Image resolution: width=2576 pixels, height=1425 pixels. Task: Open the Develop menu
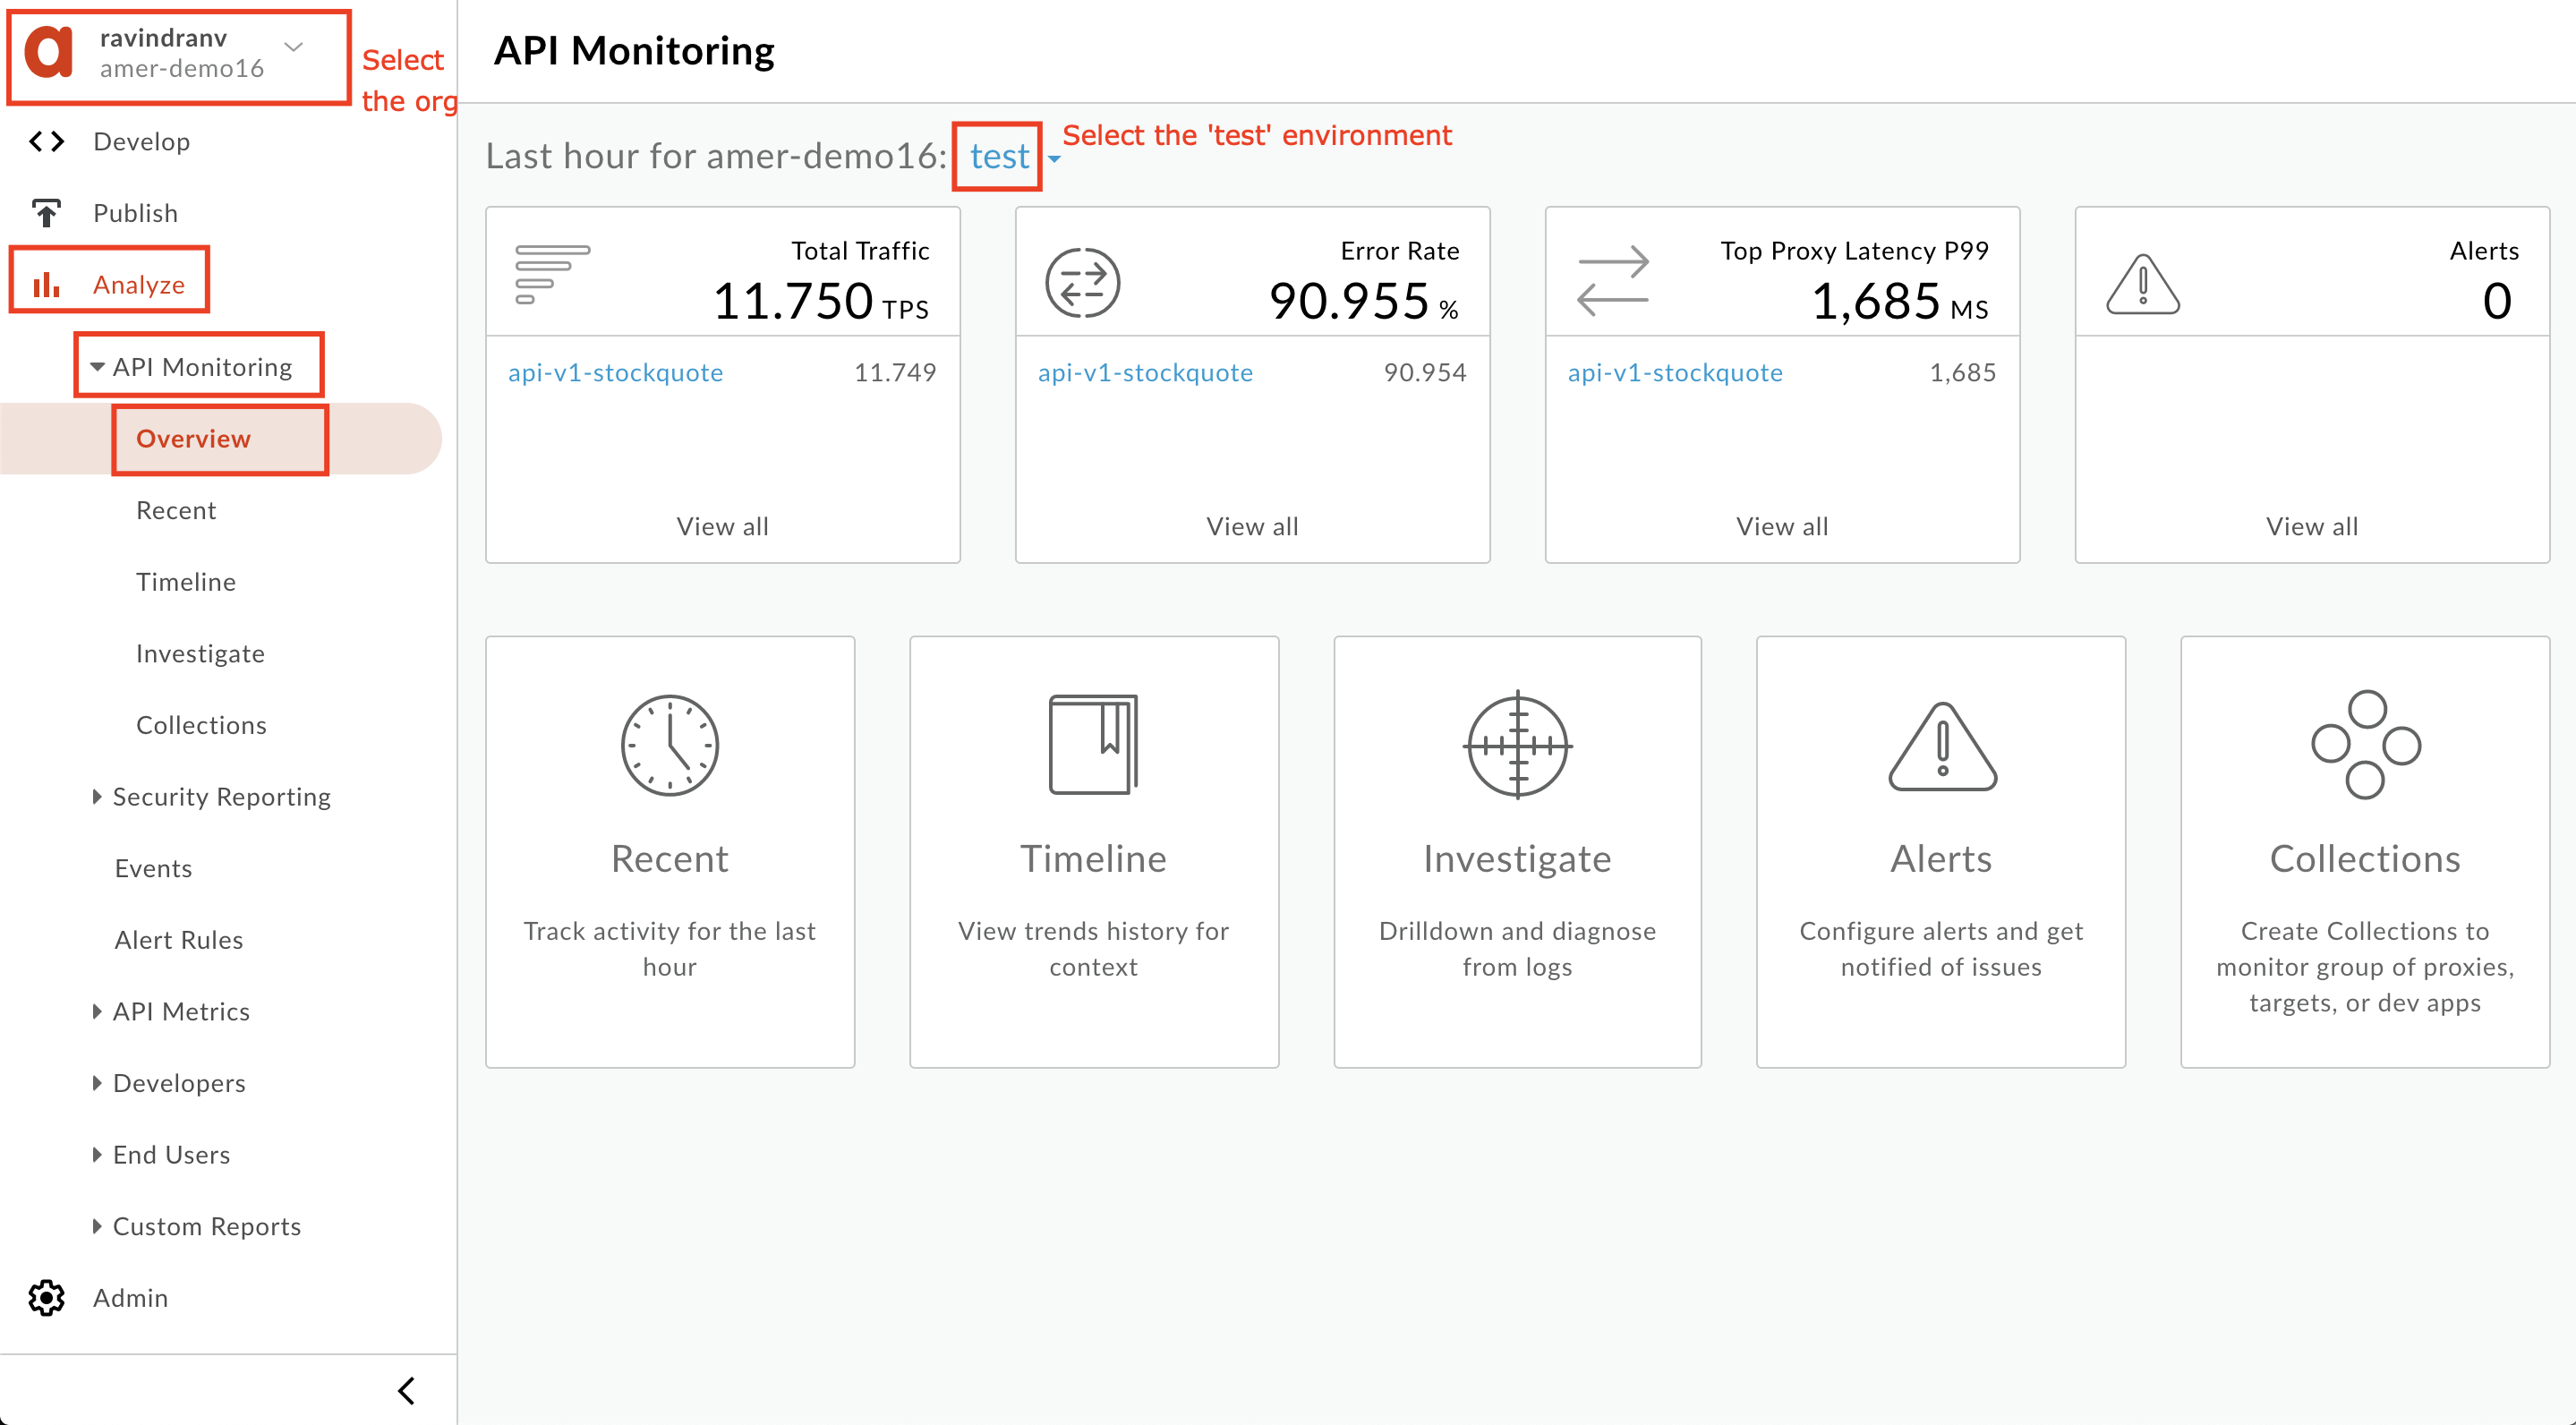pos(141,142)
